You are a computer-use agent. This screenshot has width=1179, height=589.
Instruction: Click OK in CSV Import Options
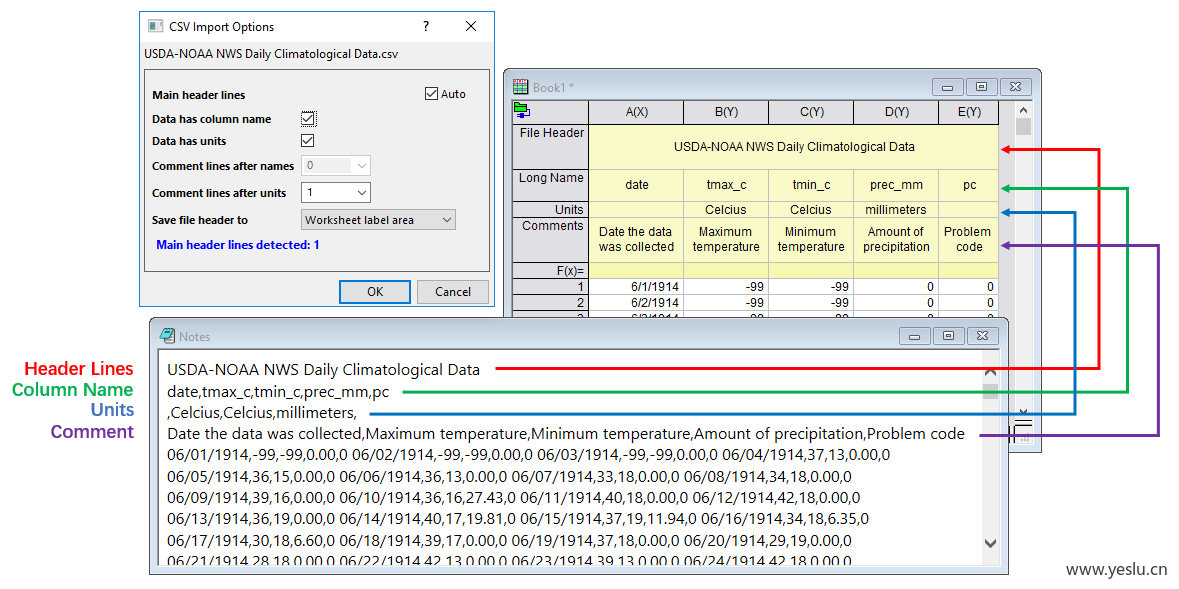(x=374, y=292)
